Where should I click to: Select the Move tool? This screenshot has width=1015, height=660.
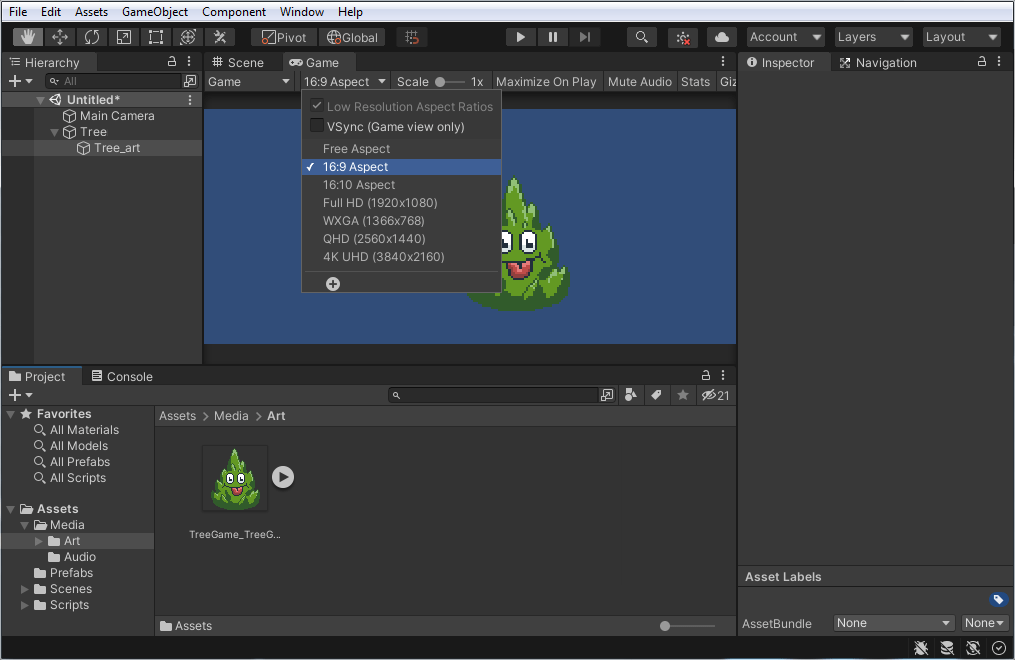pyautogui.click(x=60, y=36)
